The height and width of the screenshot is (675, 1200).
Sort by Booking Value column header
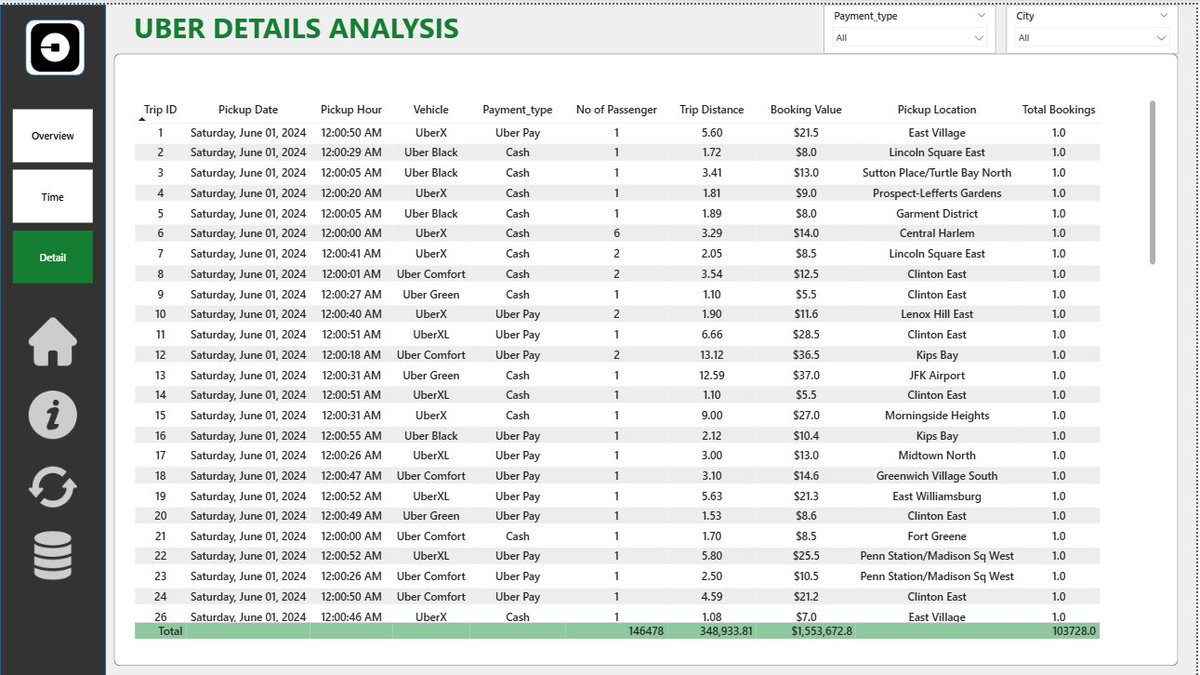[x=806, y=110]
